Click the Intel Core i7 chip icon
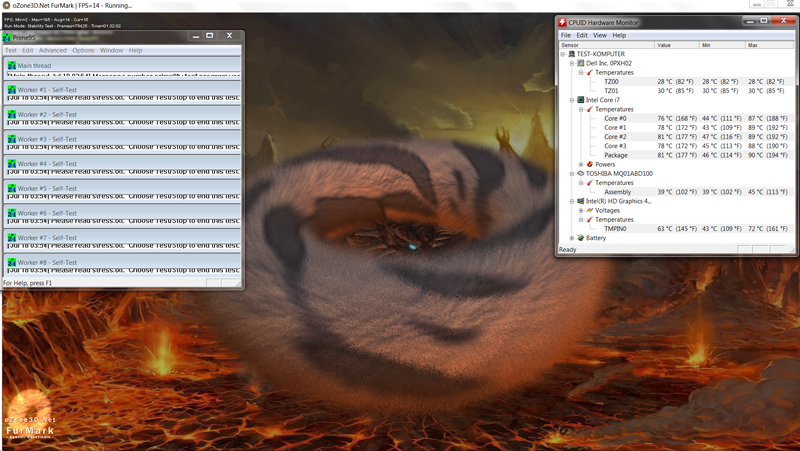The image size is (800, 451). point(581,99)
